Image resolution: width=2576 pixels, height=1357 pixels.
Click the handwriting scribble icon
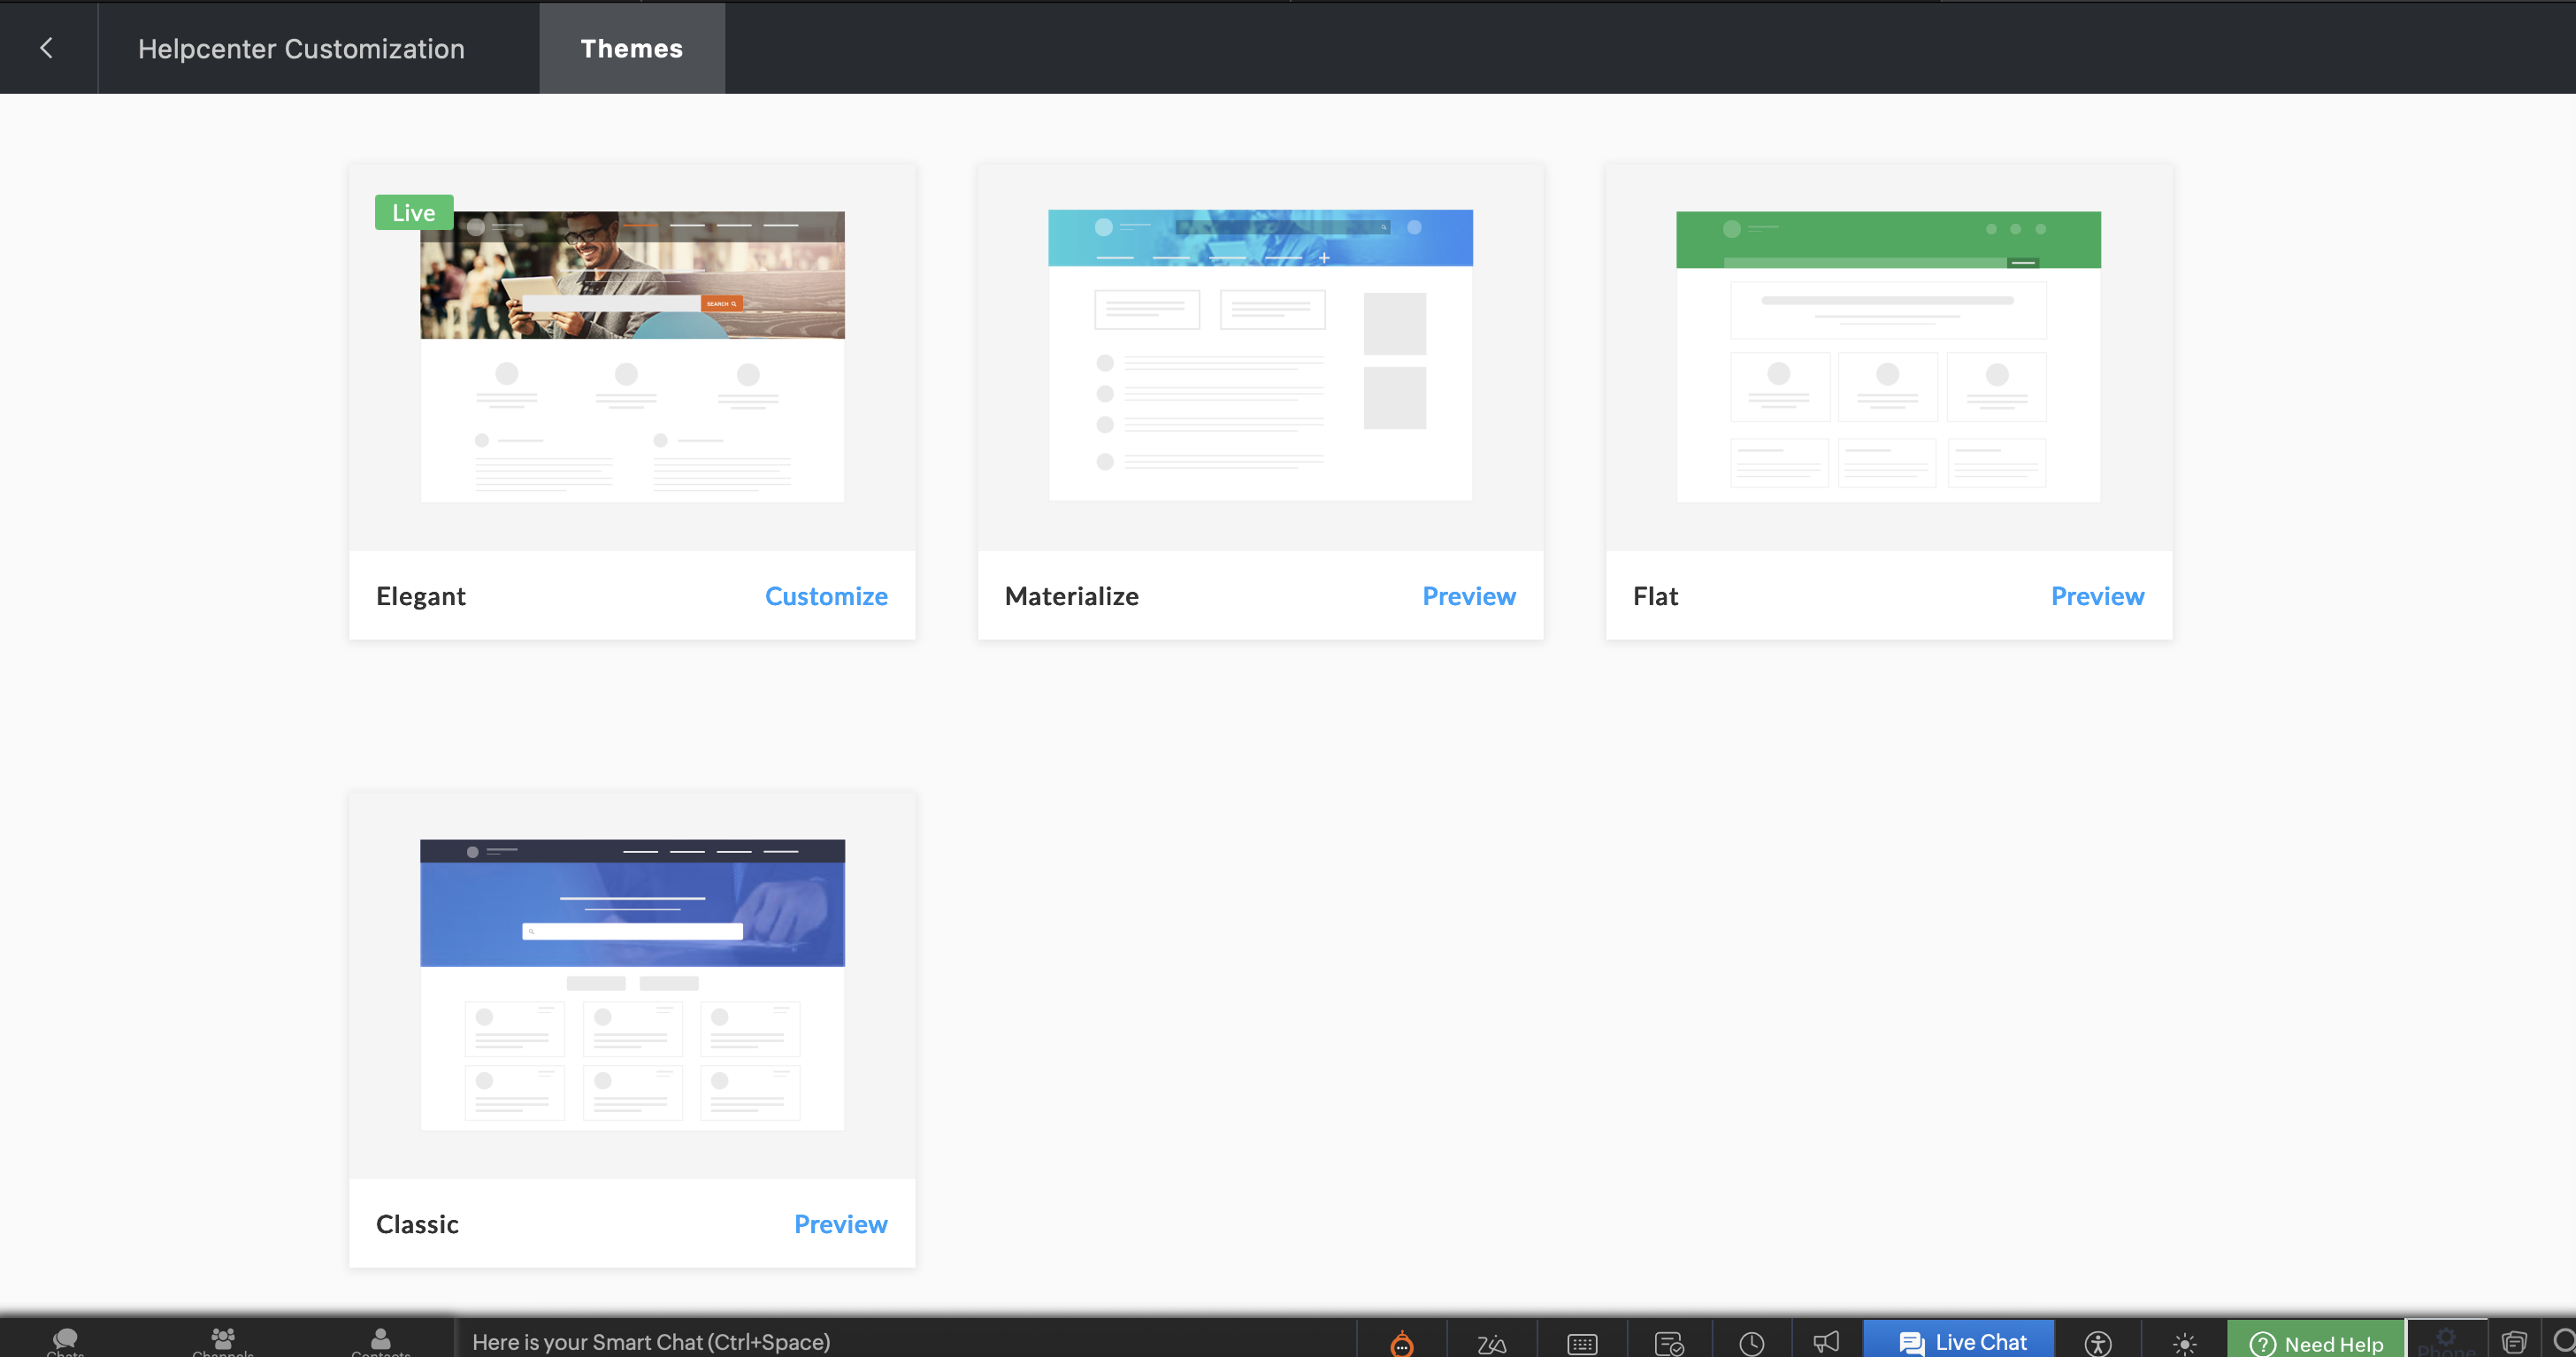1491,1343
